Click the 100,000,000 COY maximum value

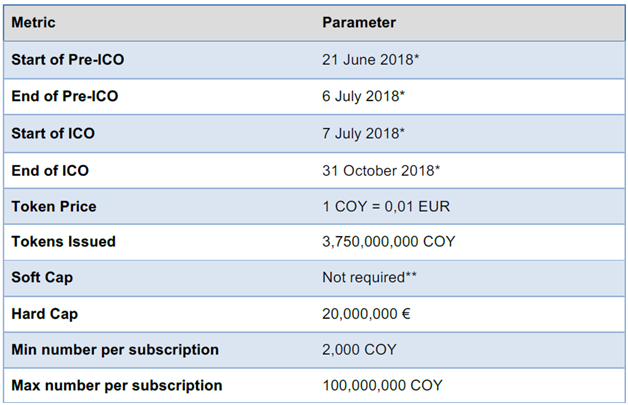[x=382, y=385]
